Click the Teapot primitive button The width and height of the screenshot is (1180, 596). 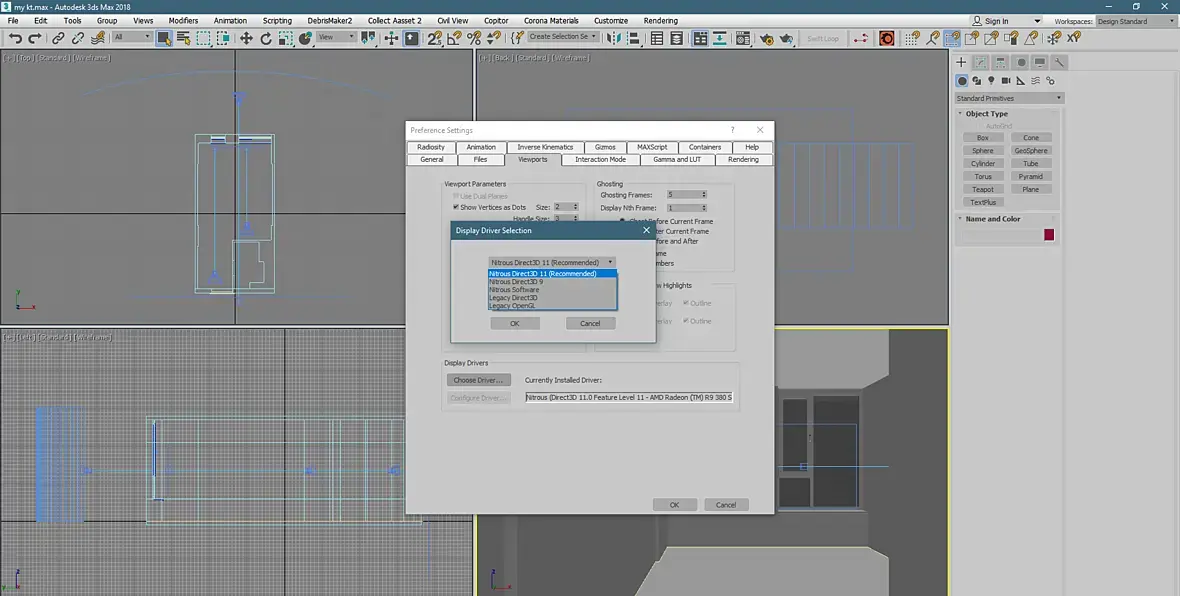click(x=983, y=189)
